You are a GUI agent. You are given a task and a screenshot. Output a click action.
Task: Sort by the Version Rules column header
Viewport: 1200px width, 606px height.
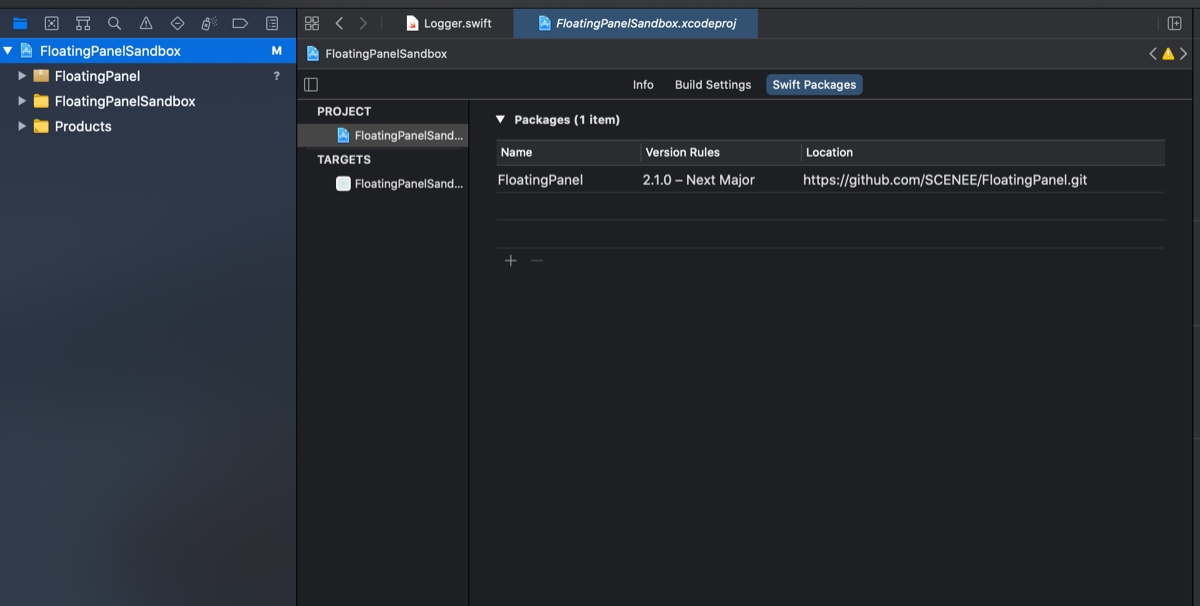tap(721, 152)
